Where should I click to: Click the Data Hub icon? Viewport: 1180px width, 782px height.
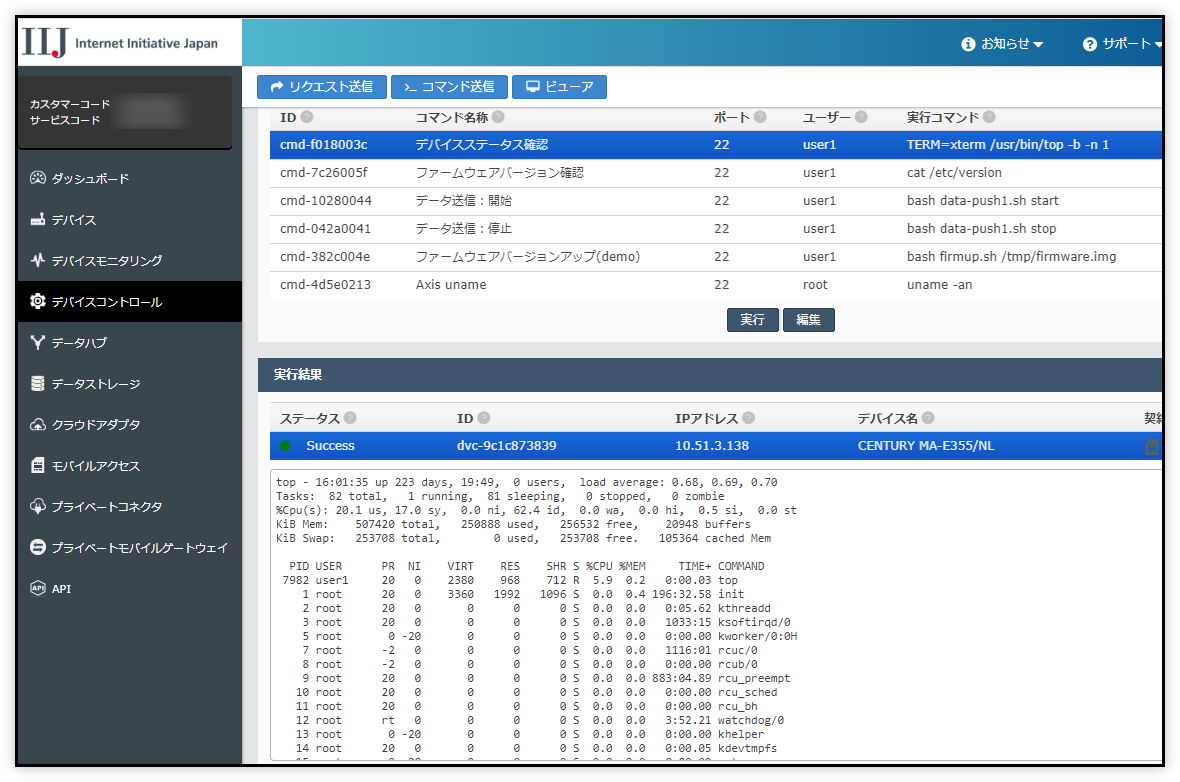point(38,343)
